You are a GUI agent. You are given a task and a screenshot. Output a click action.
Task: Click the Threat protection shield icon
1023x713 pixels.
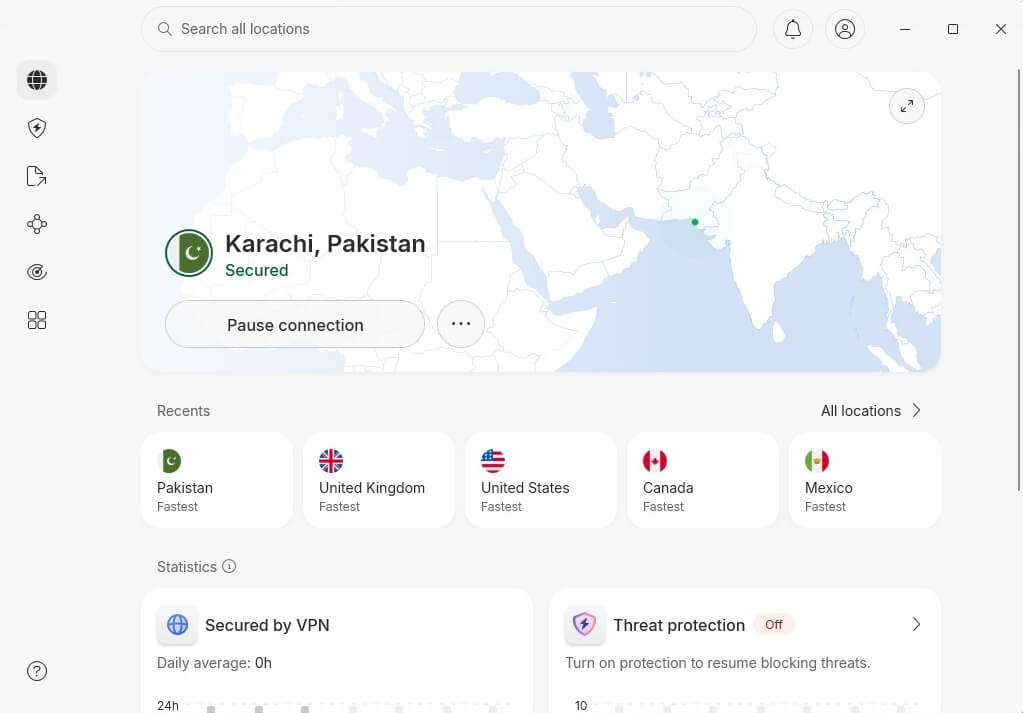point(585,625)
